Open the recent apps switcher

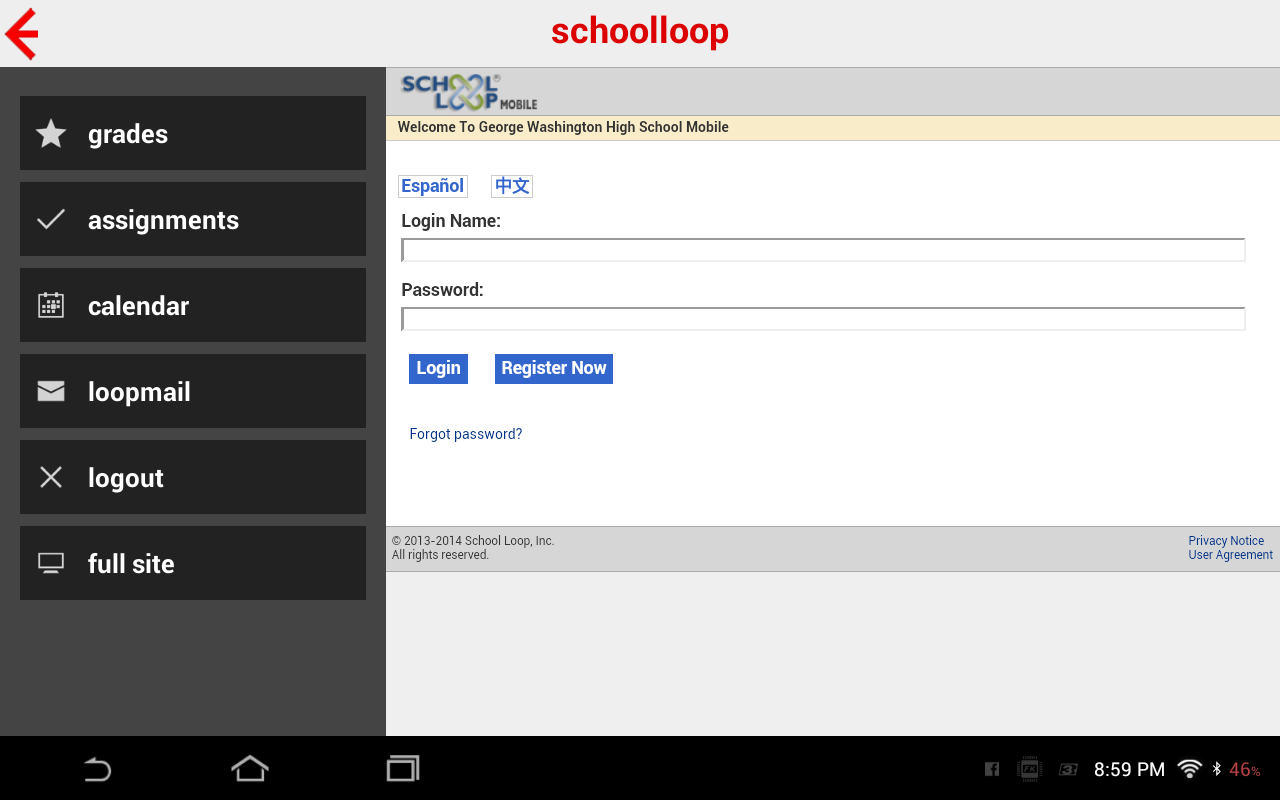coord(403,768)
